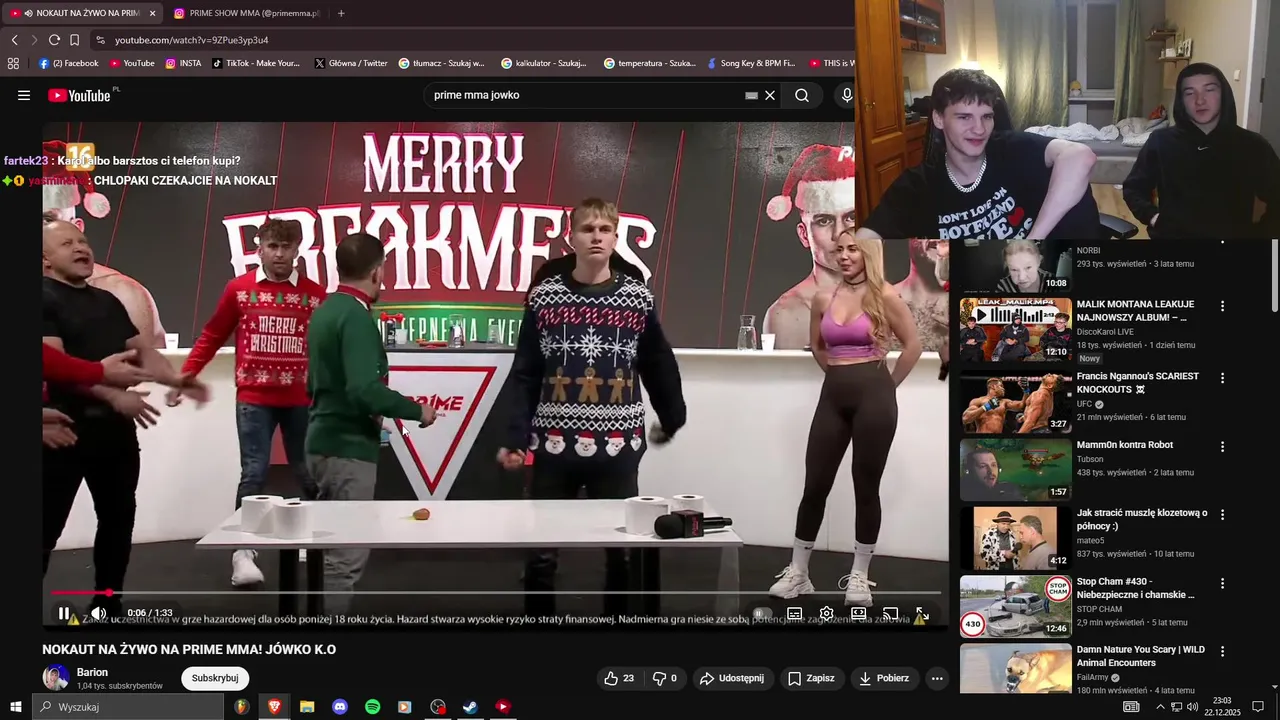Start voice search with microphone icon

(846, 95)
